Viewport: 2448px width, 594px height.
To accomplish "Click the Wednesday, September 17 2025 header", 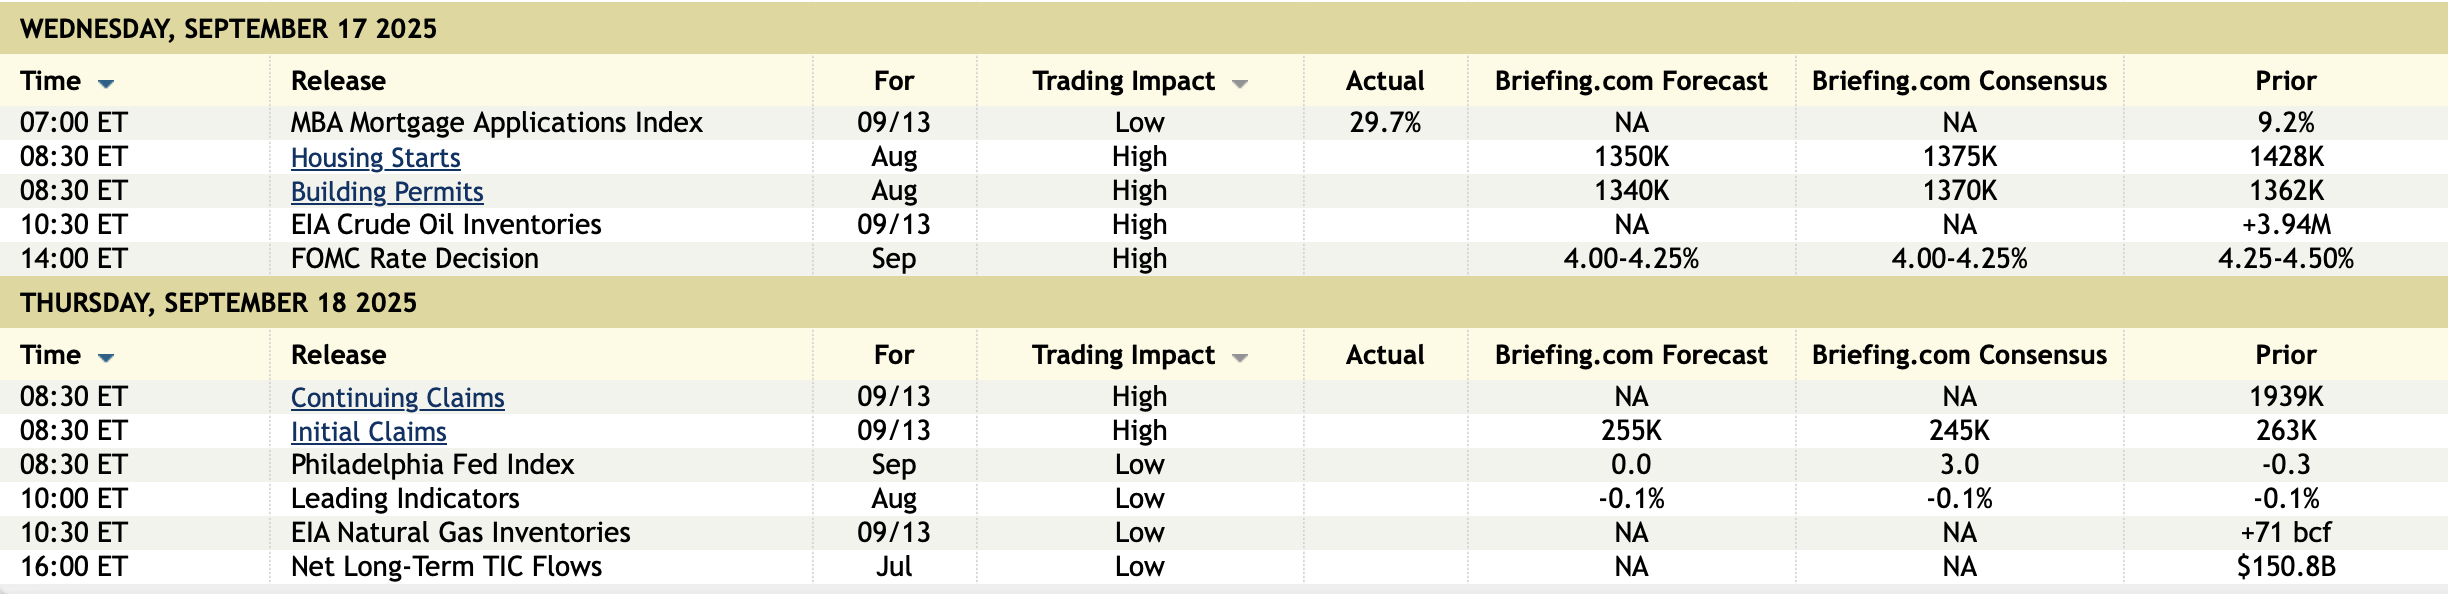I will click(228, 28).
